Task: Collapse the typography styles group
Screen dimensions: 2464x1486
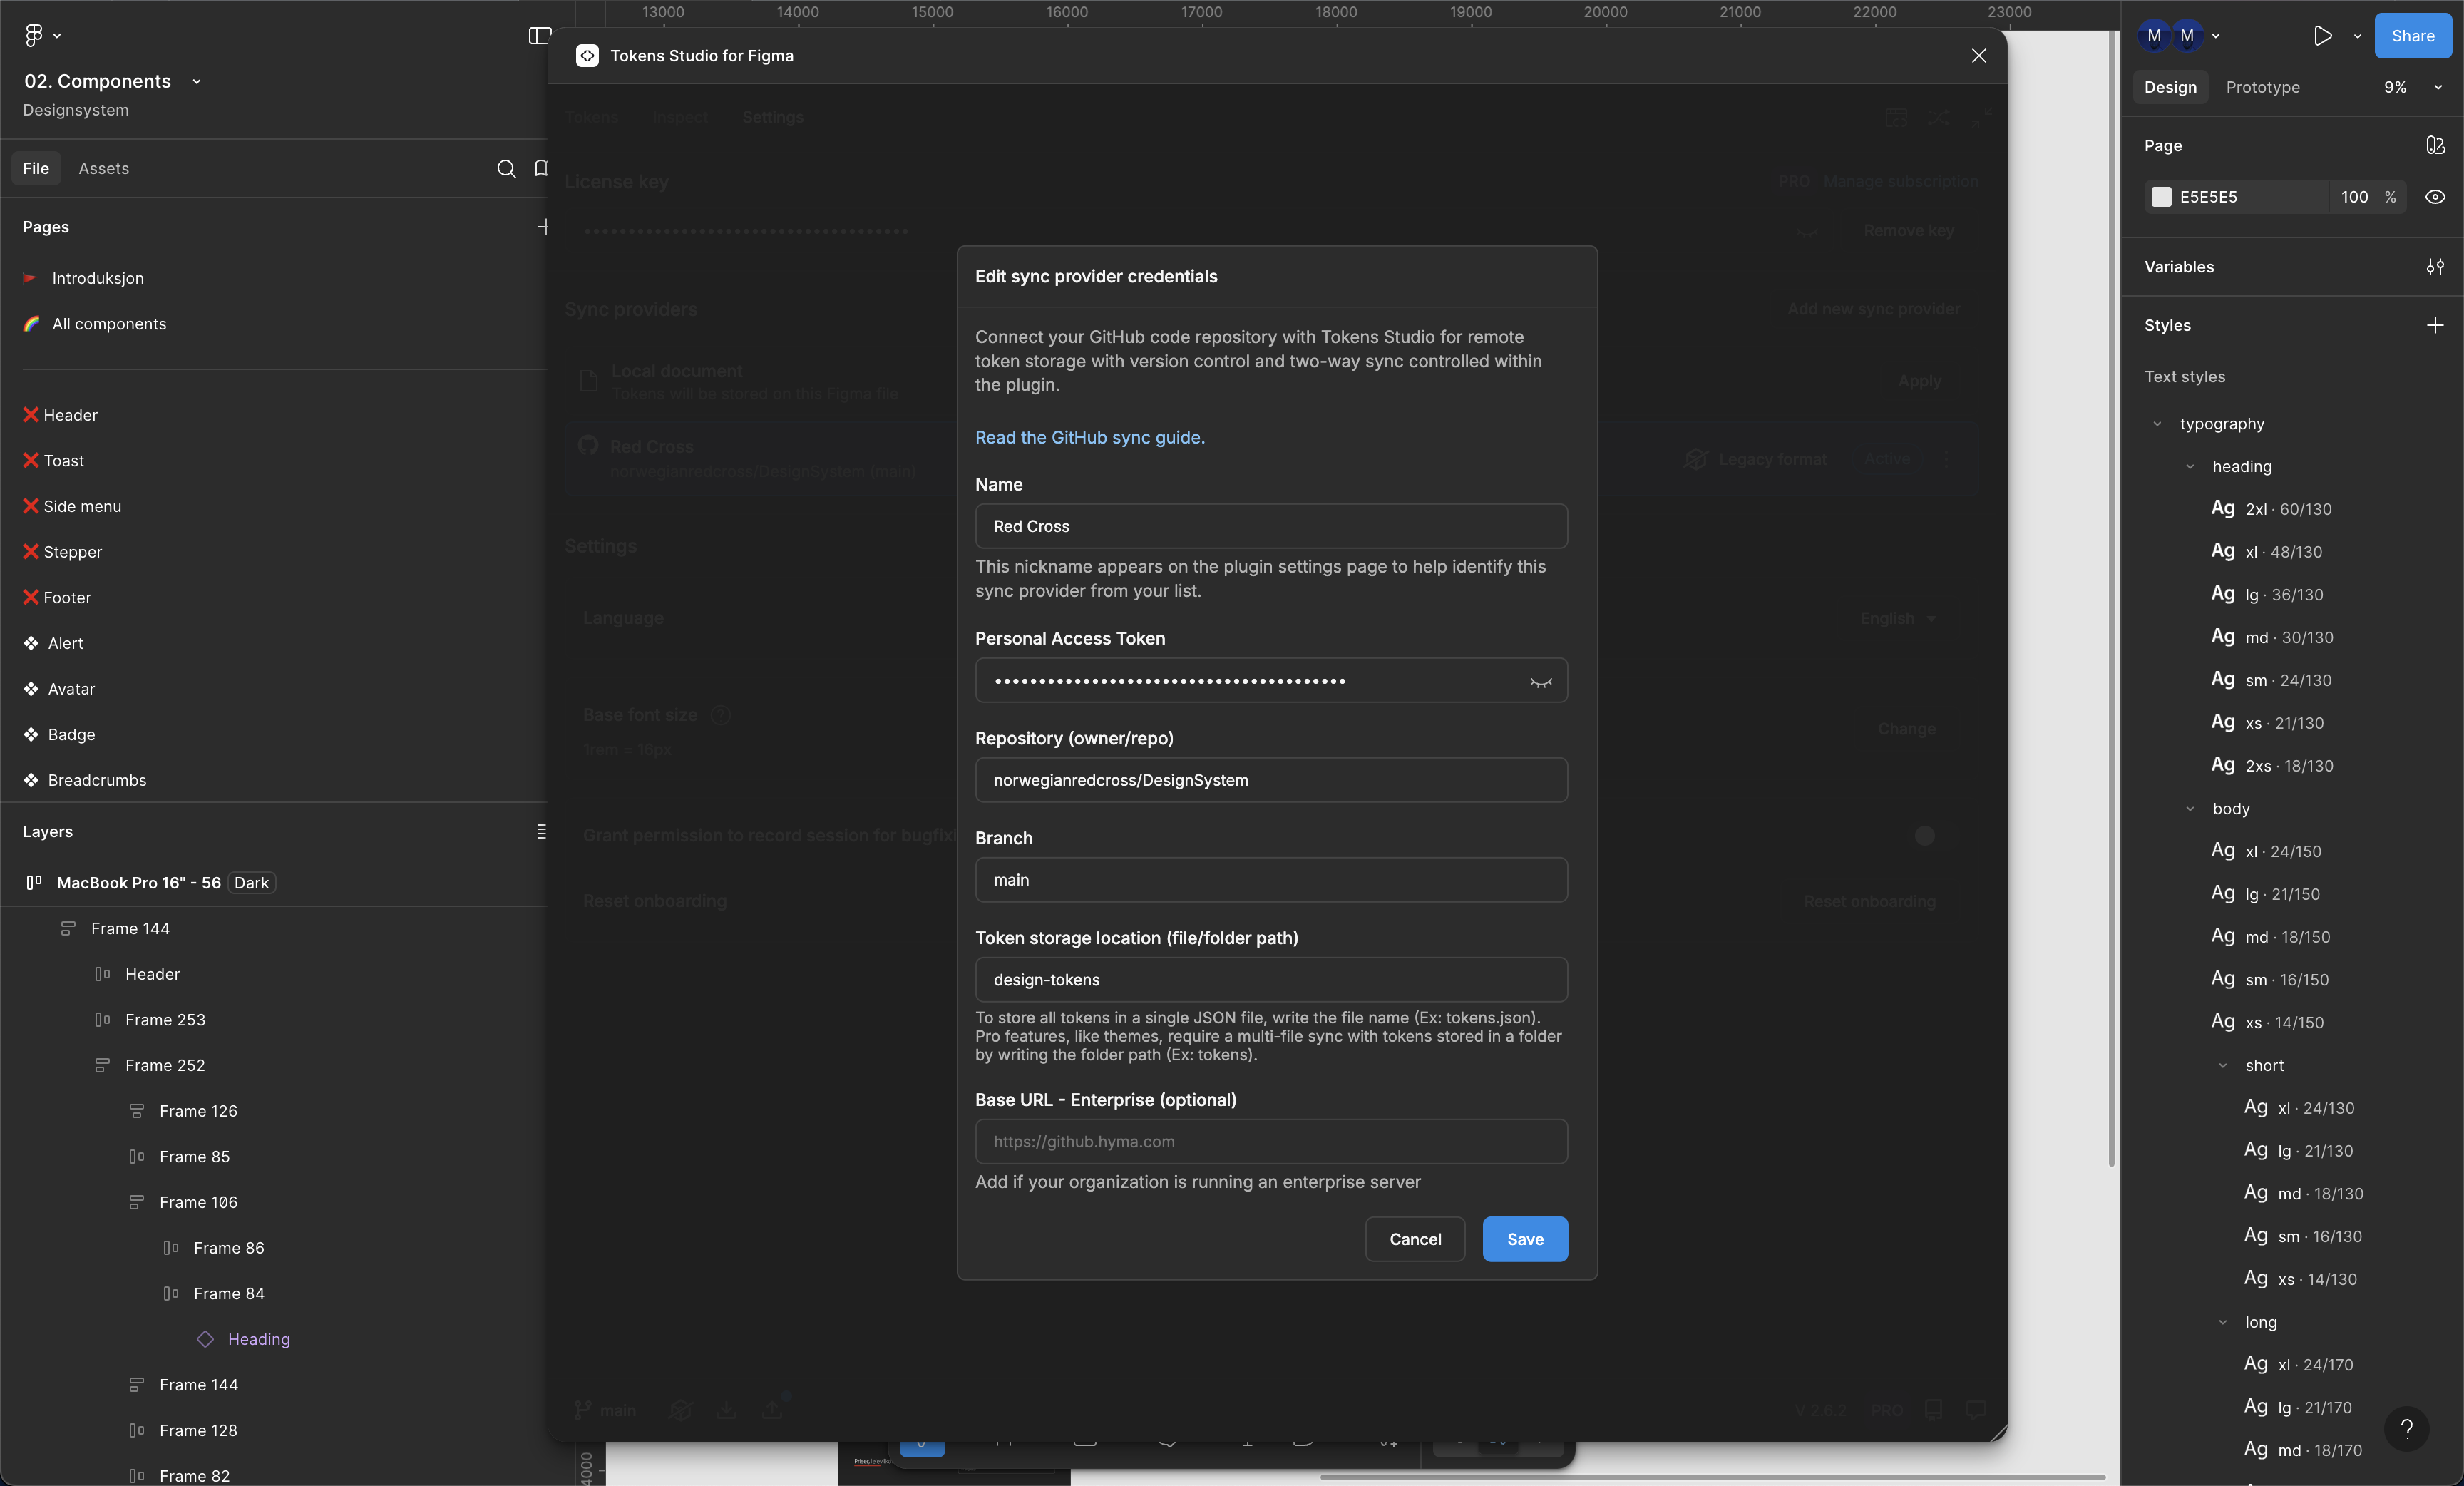Action: coord(2157,424)
